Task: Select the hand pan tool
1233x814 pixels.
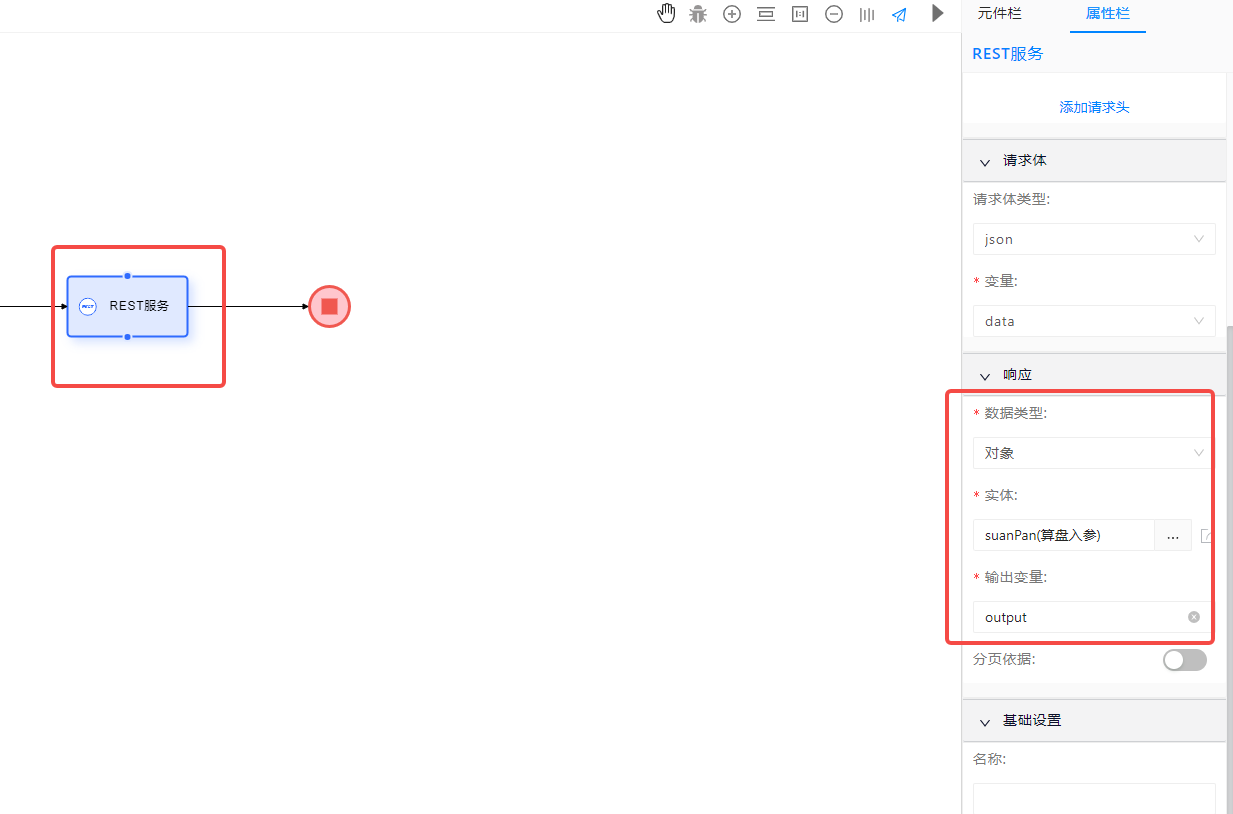Action: [666, 14]
